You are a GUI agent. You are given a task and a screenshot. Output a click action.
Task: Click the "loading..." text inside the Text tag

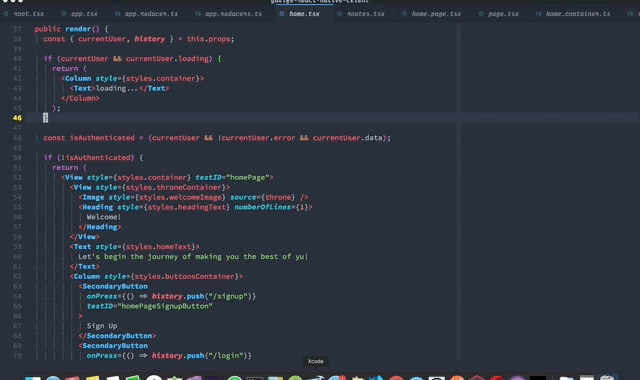[117, 88]
